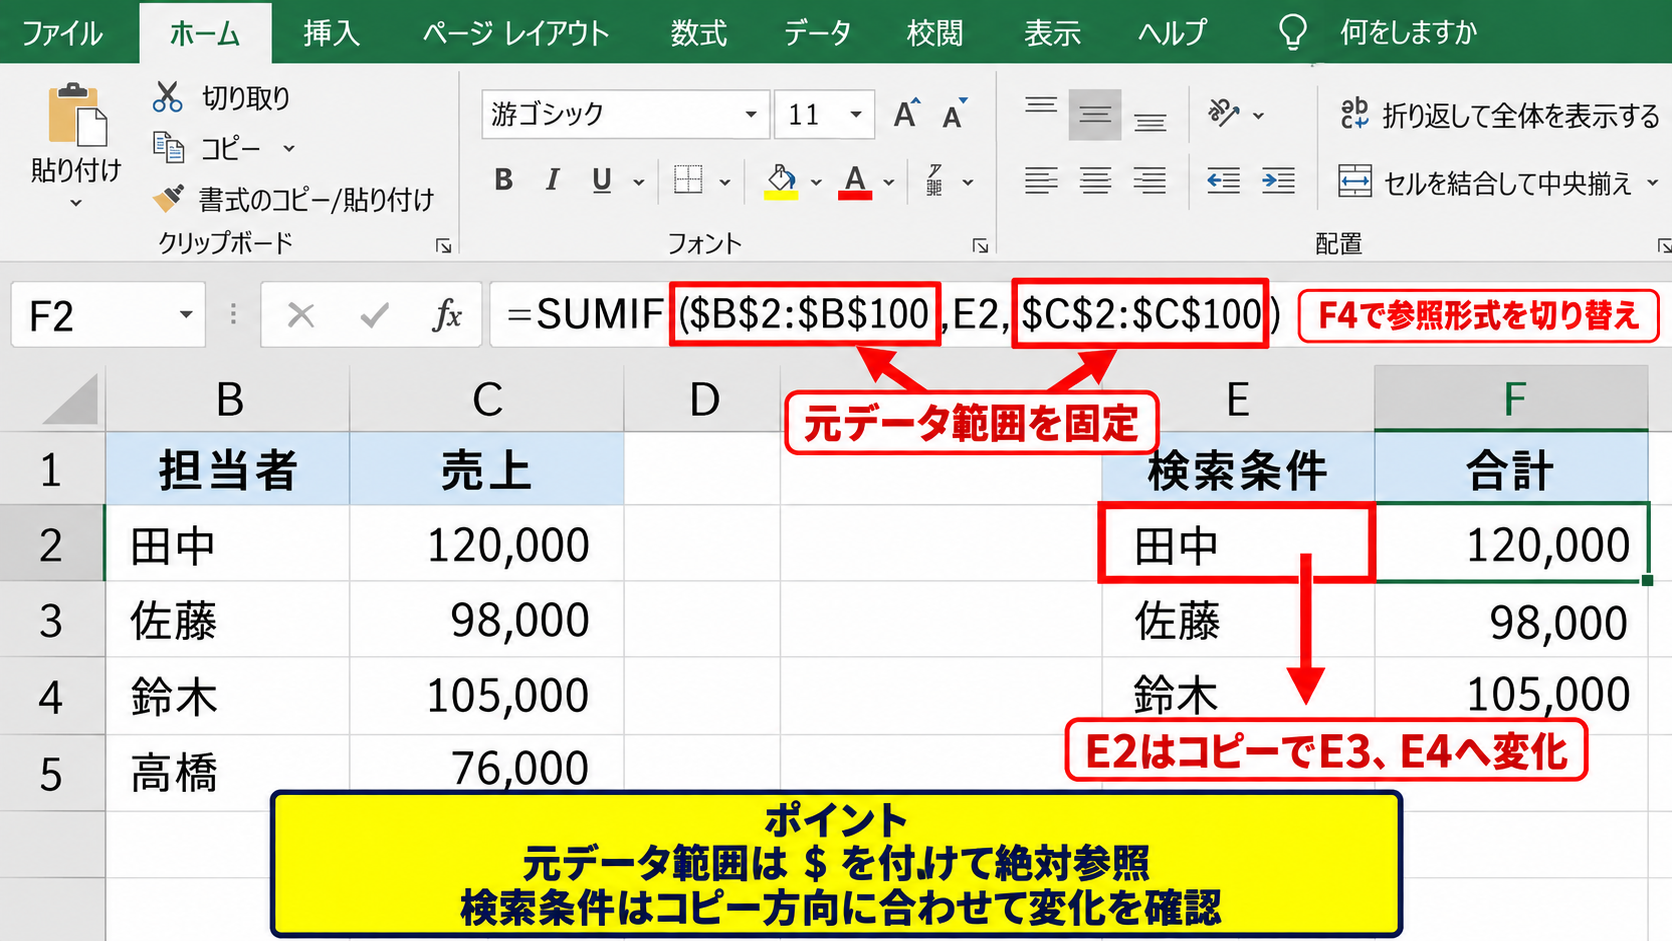Open clipboard group dialog launcher
1672x941 pixels.
443,245
